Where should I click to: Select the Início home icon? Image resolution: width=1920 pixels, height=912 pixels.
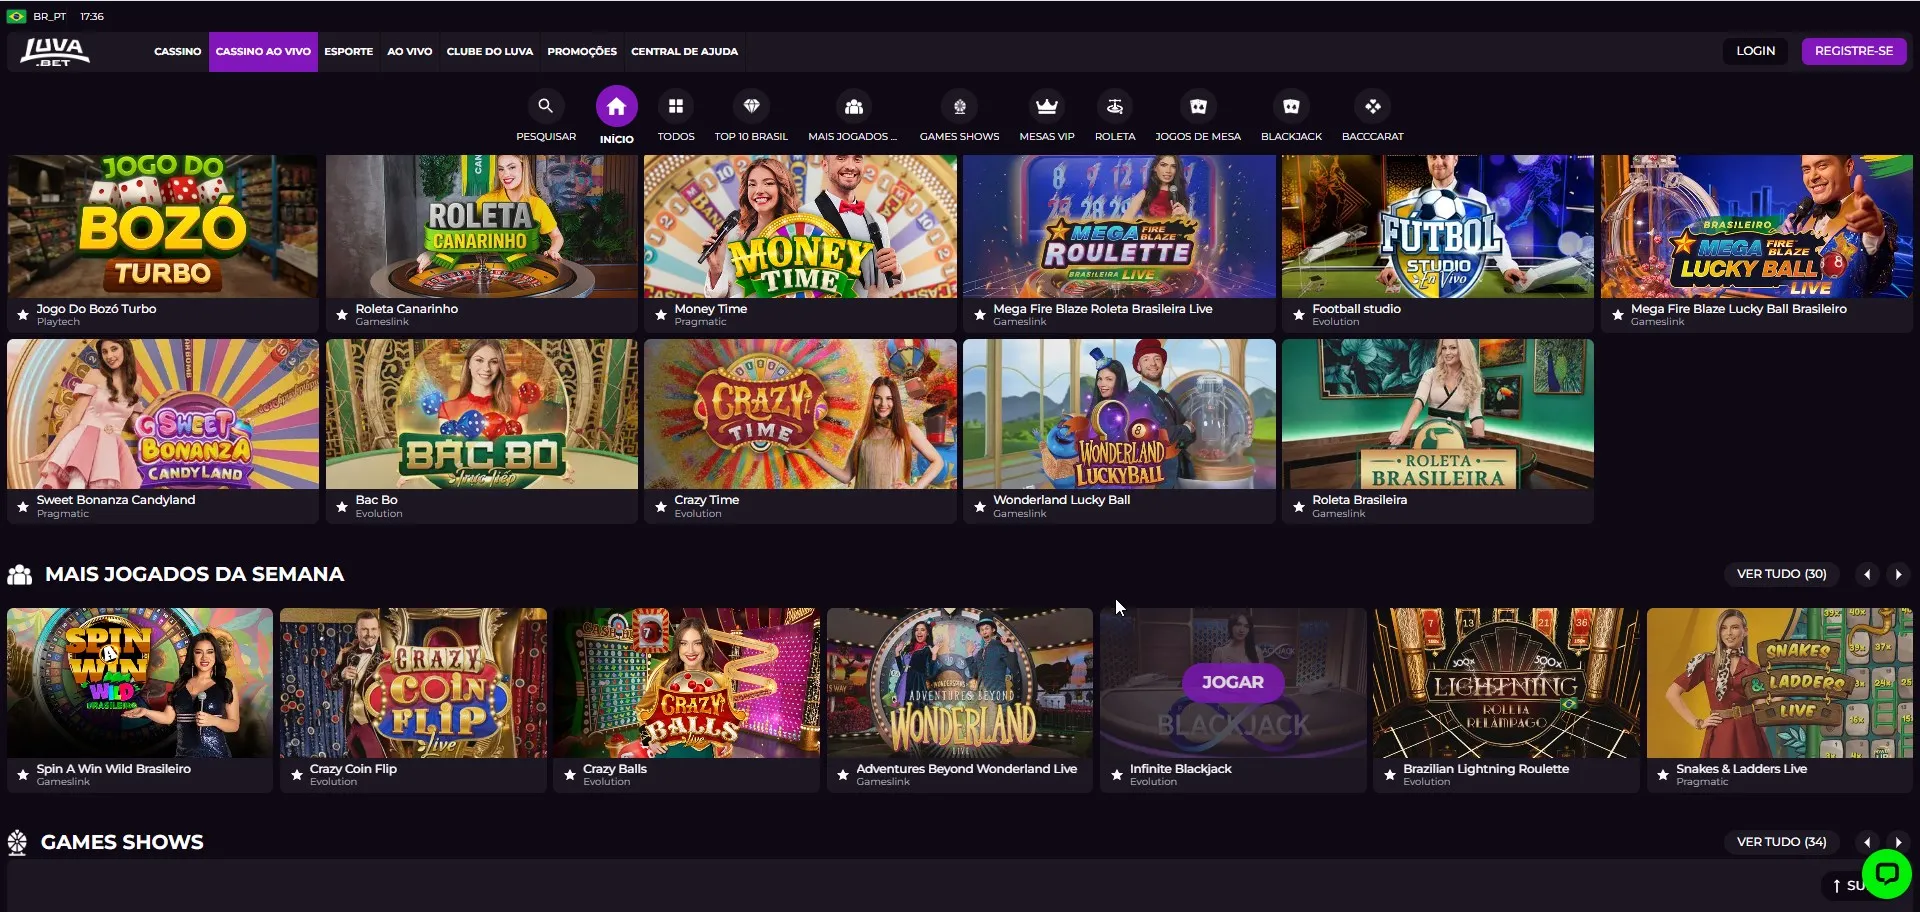(616, 106)
